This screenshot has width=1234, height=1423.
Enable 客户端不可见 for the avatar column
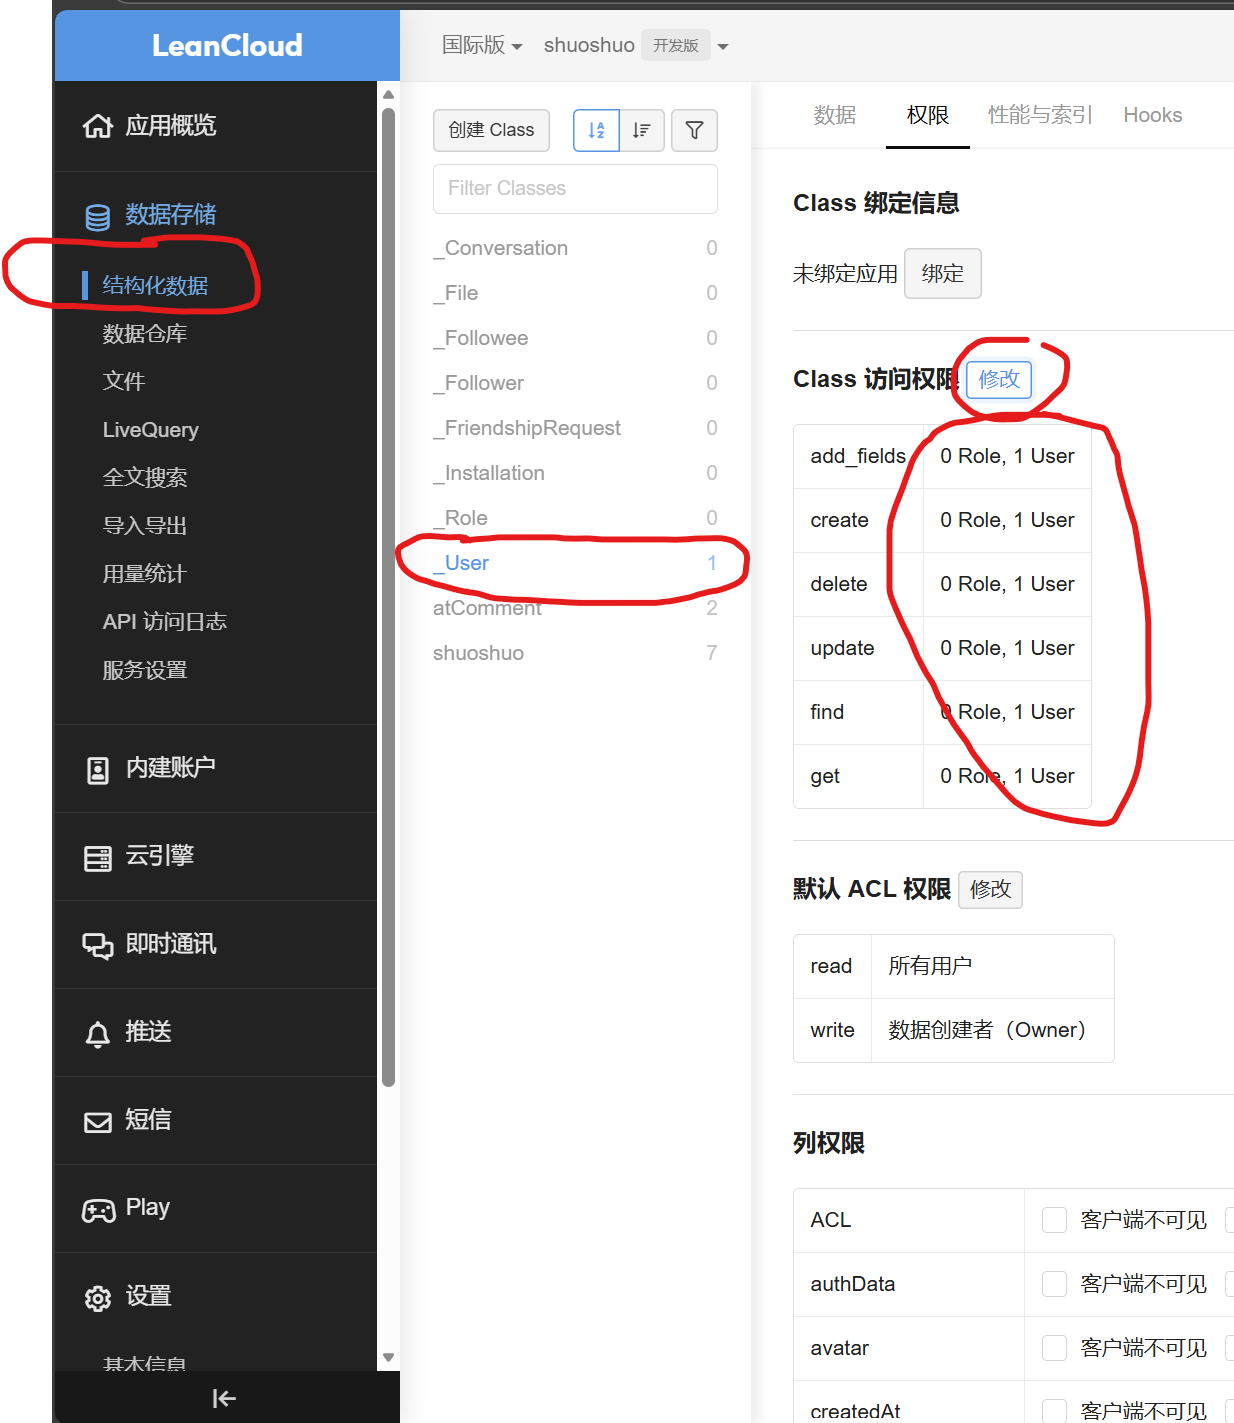pos(1054,1348)
